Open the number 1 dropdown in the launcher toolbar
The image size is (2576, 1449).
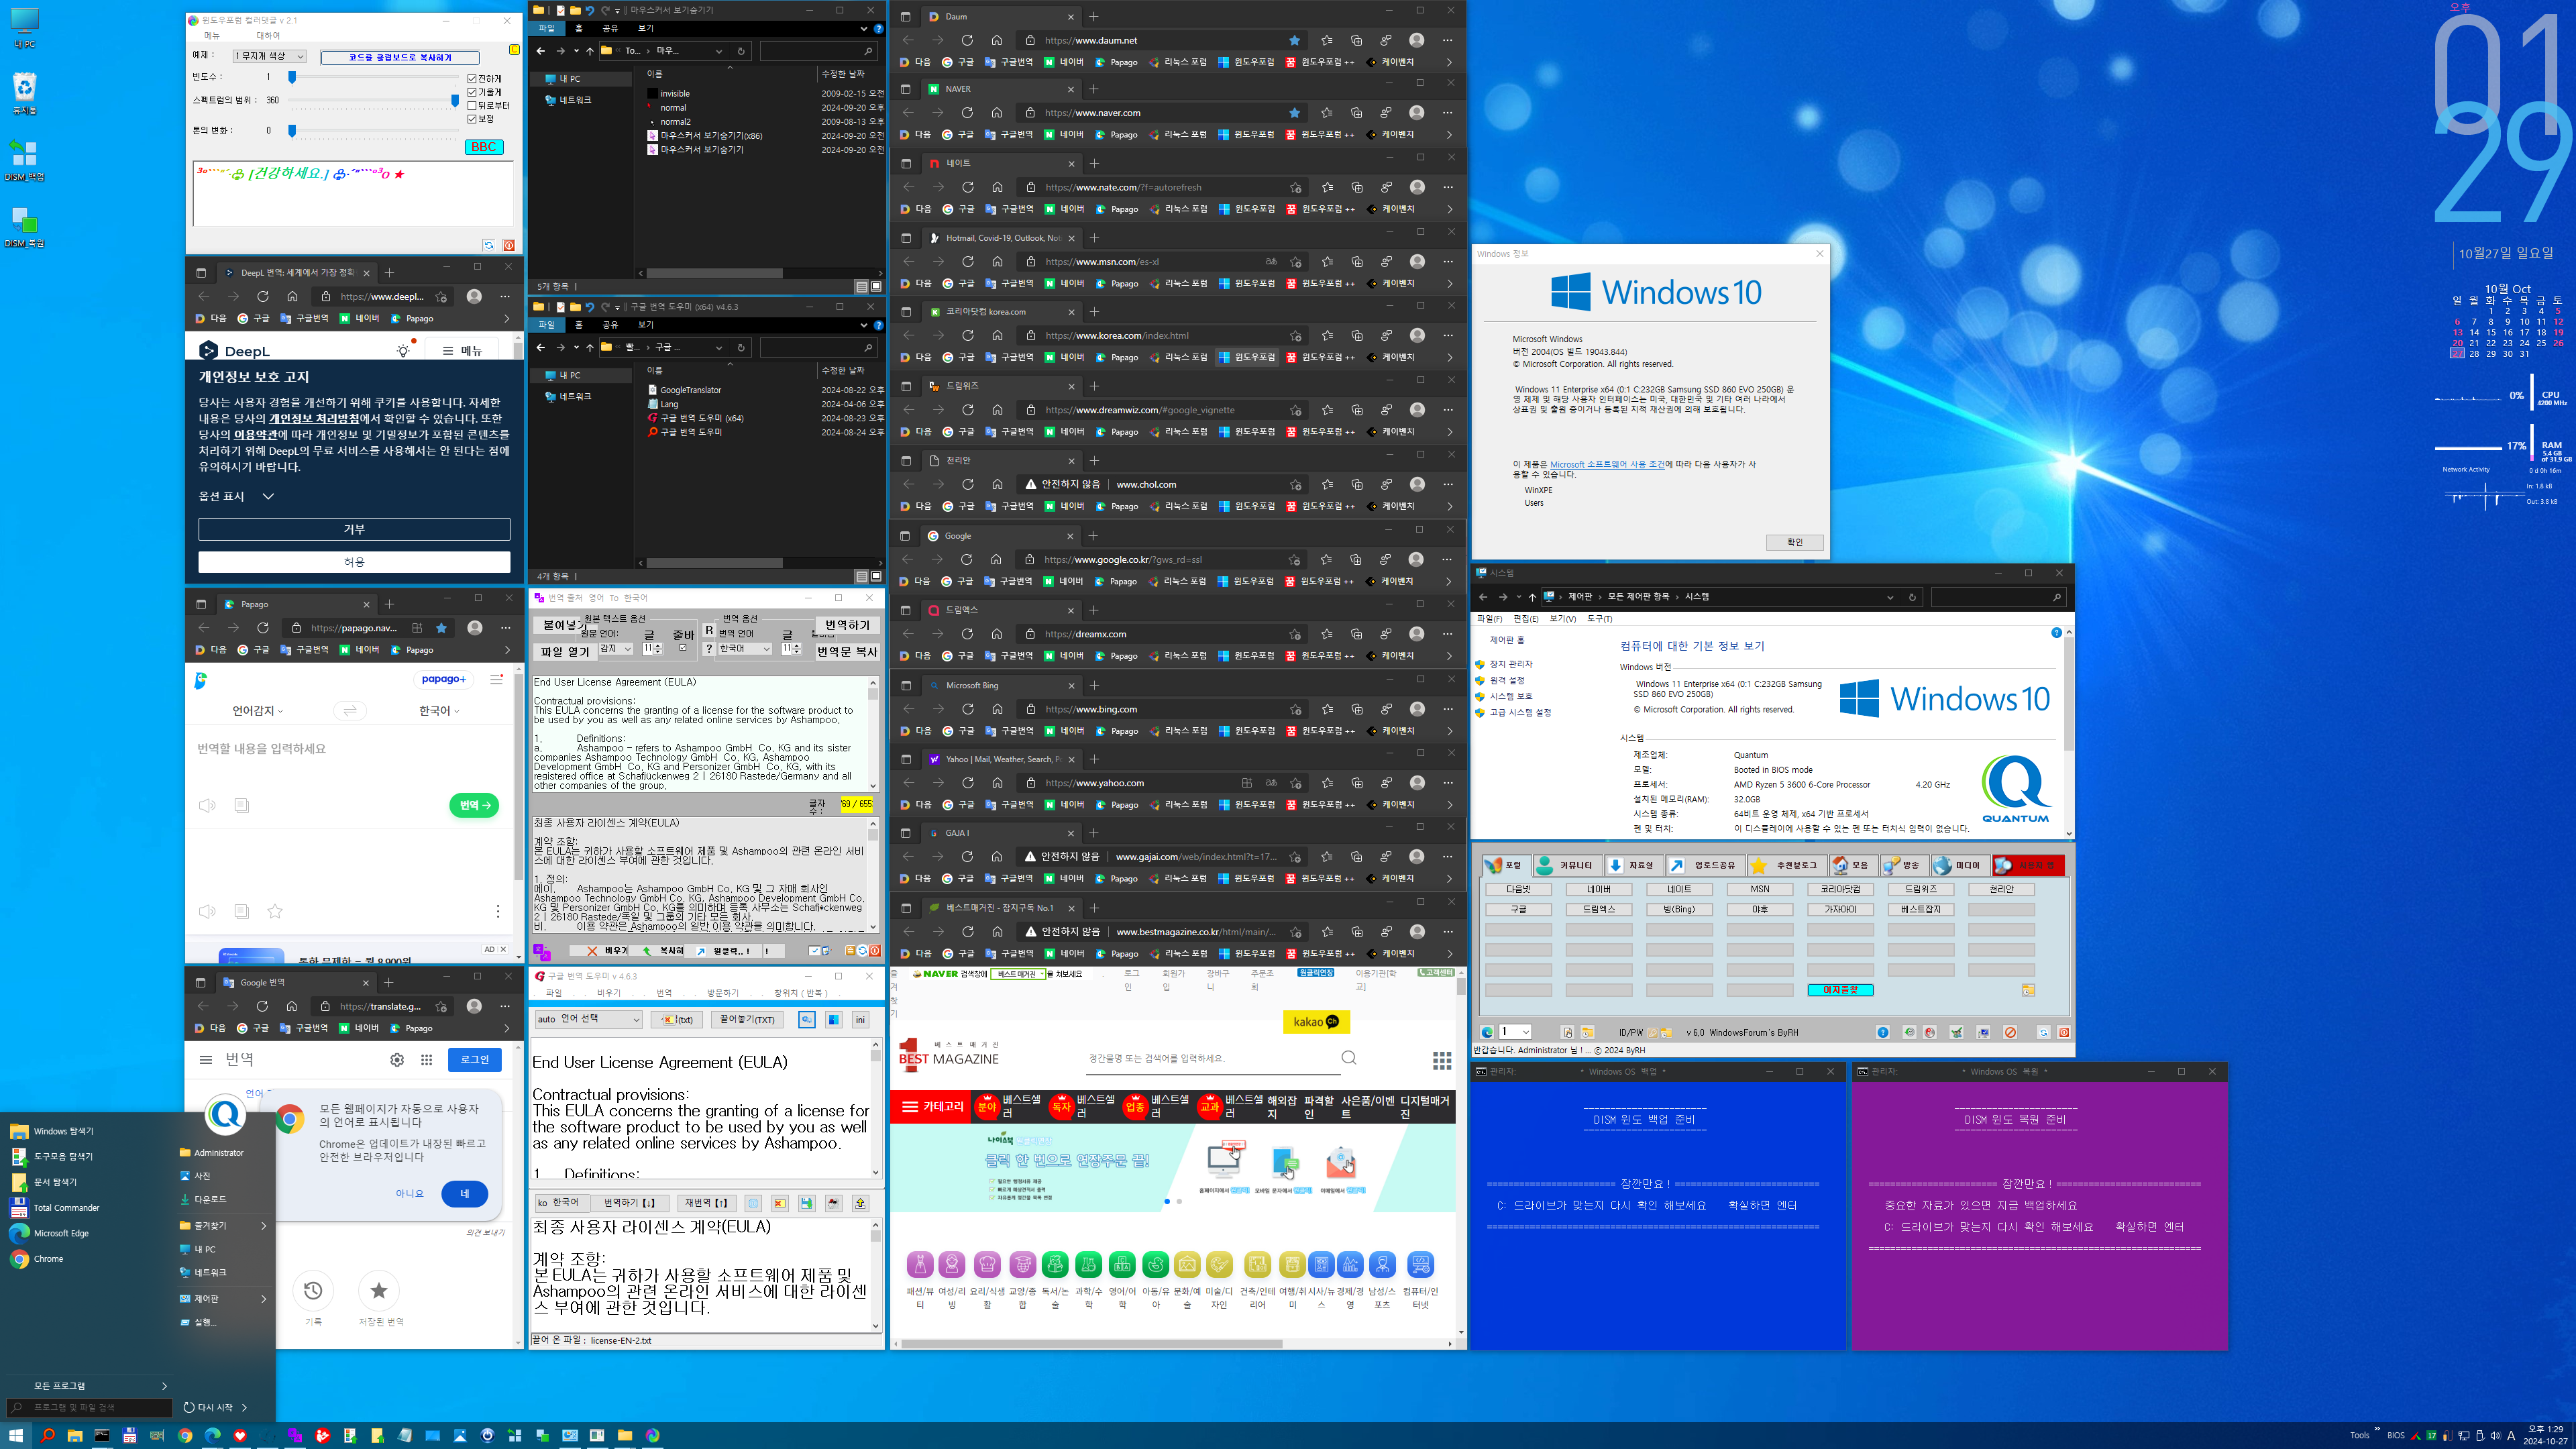coord(1515,1032)
